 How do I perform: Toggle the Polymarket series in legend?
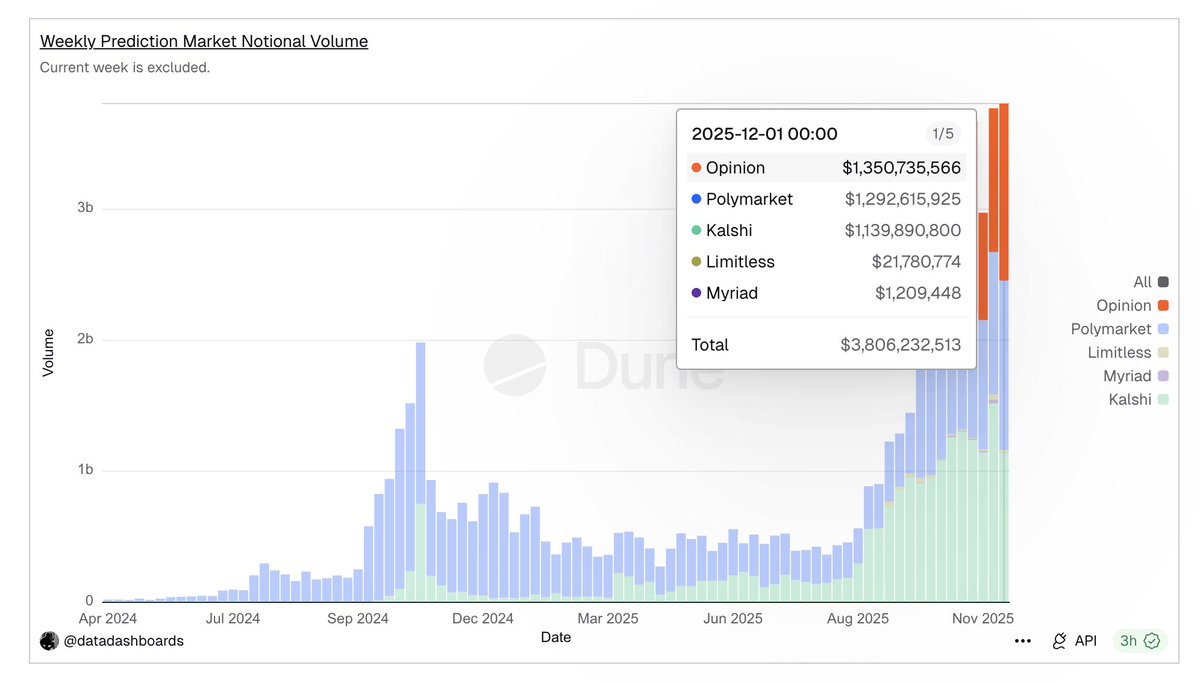click(x=1119, y=329)
